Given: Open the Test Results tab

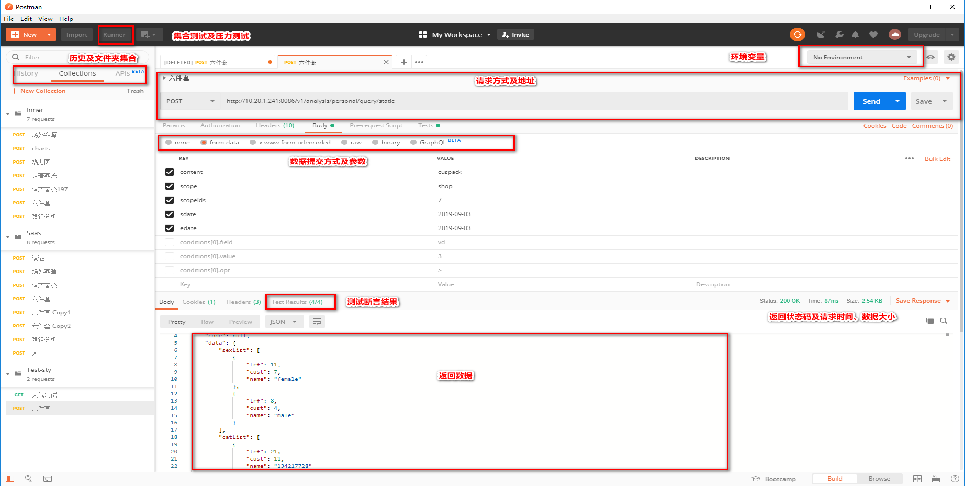Looking at the screenshot, I should click(x=297, y=302).
